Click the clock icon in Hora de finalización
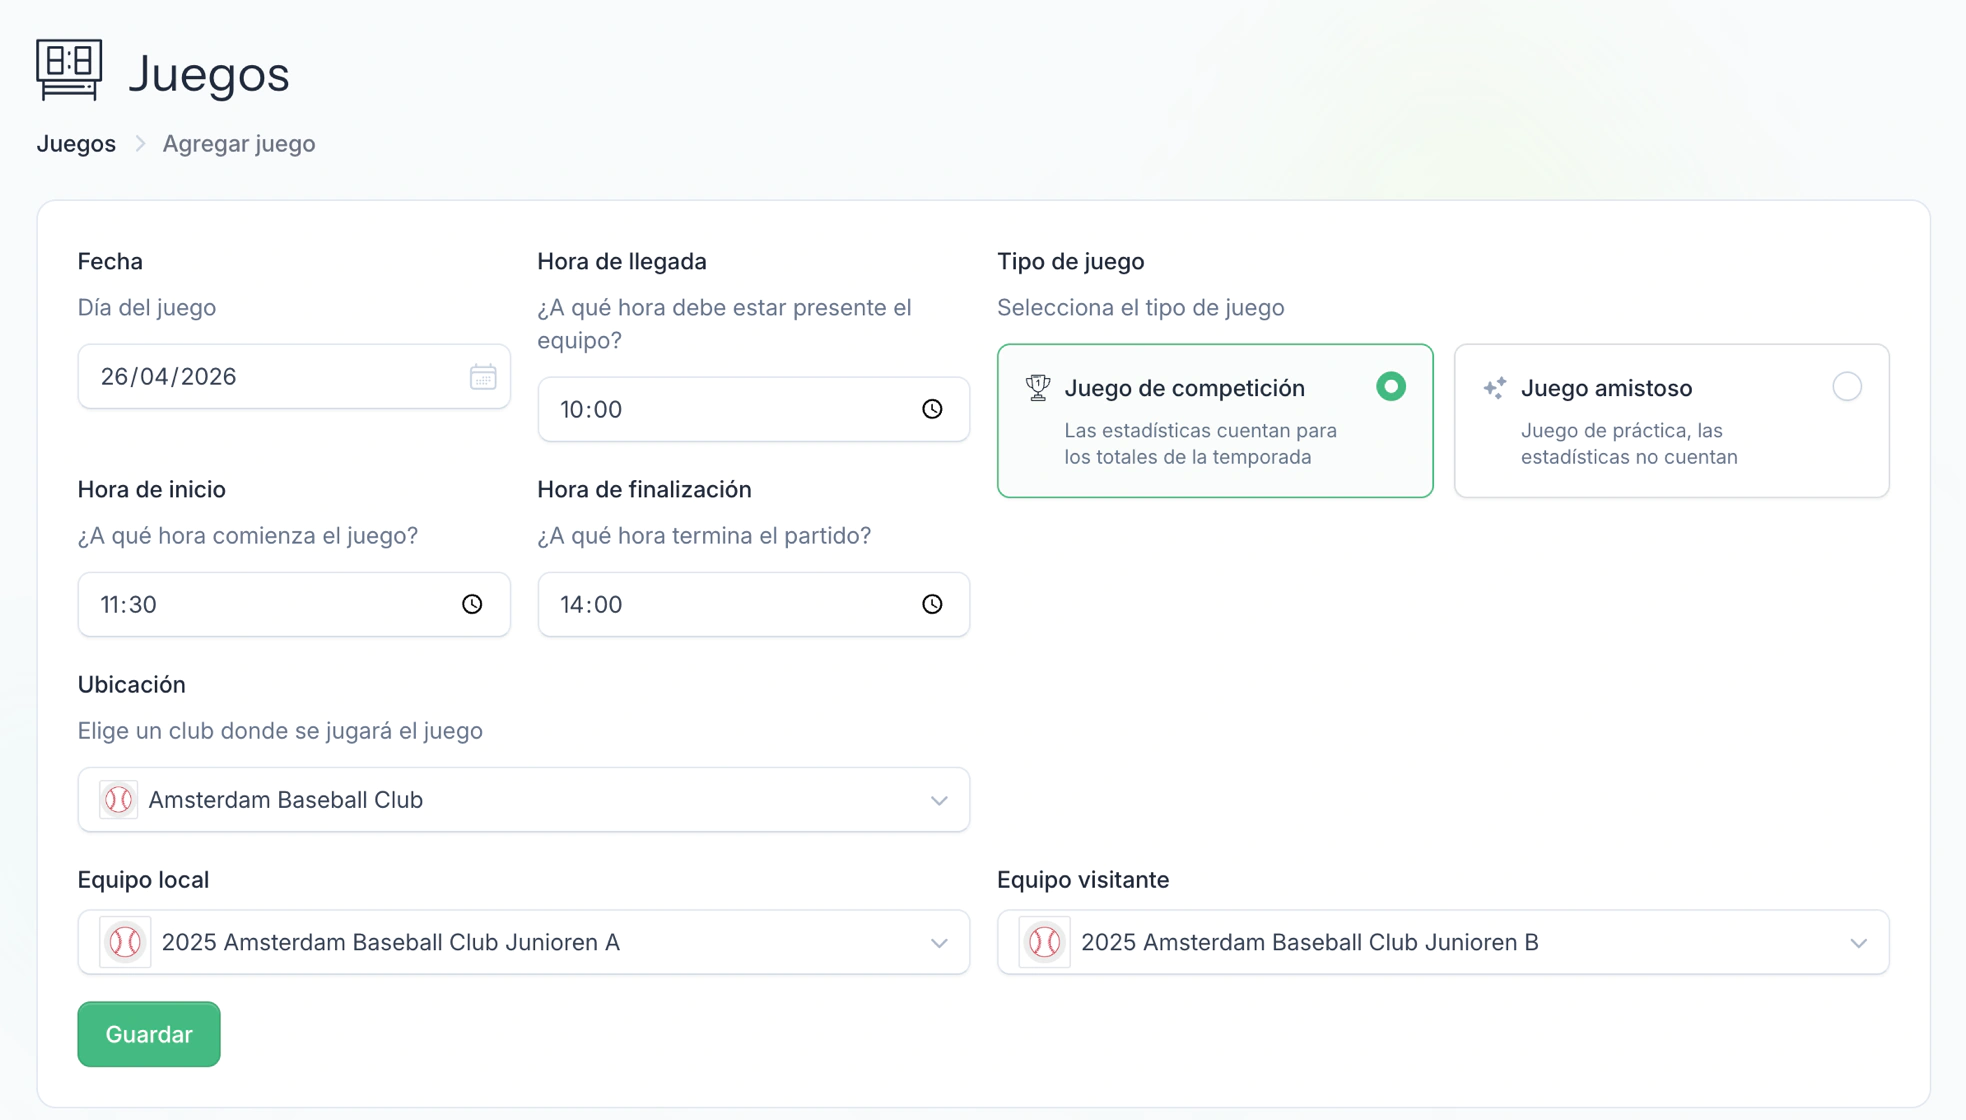 tap(932, 604)
